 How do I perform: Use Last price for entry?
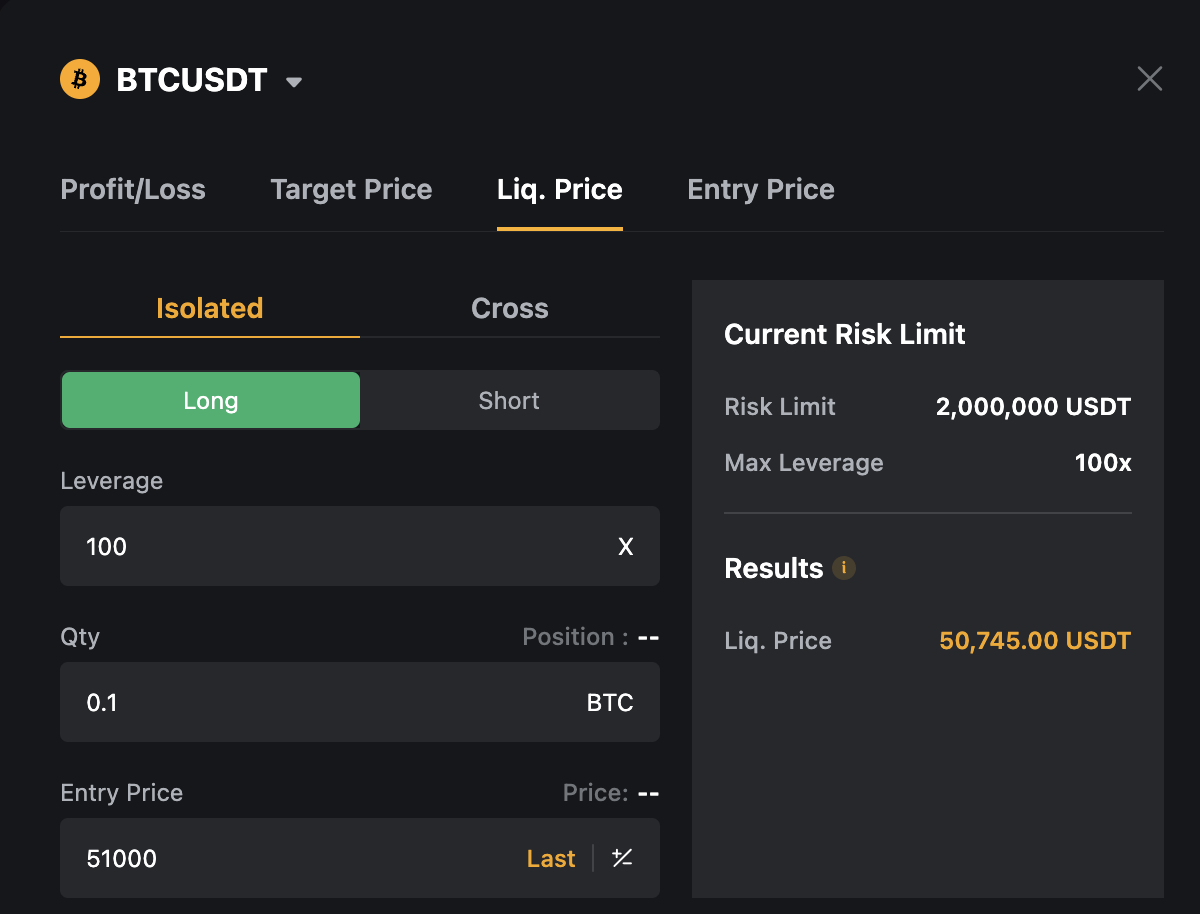pos(551,859)
